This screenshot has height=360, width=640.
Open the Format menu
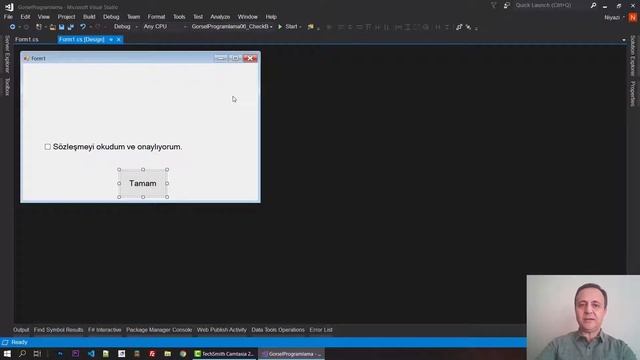tap(156, 17)
